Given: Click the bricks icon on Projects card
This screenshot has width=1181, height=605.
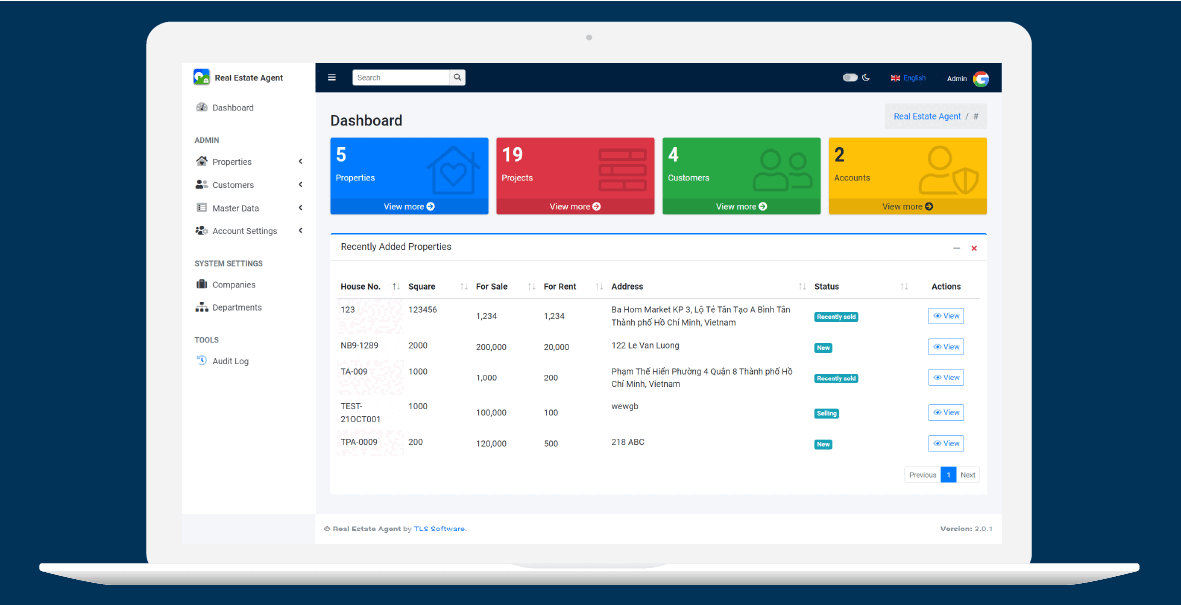Looking at the screenshot, I should click(x=623, y=170).
